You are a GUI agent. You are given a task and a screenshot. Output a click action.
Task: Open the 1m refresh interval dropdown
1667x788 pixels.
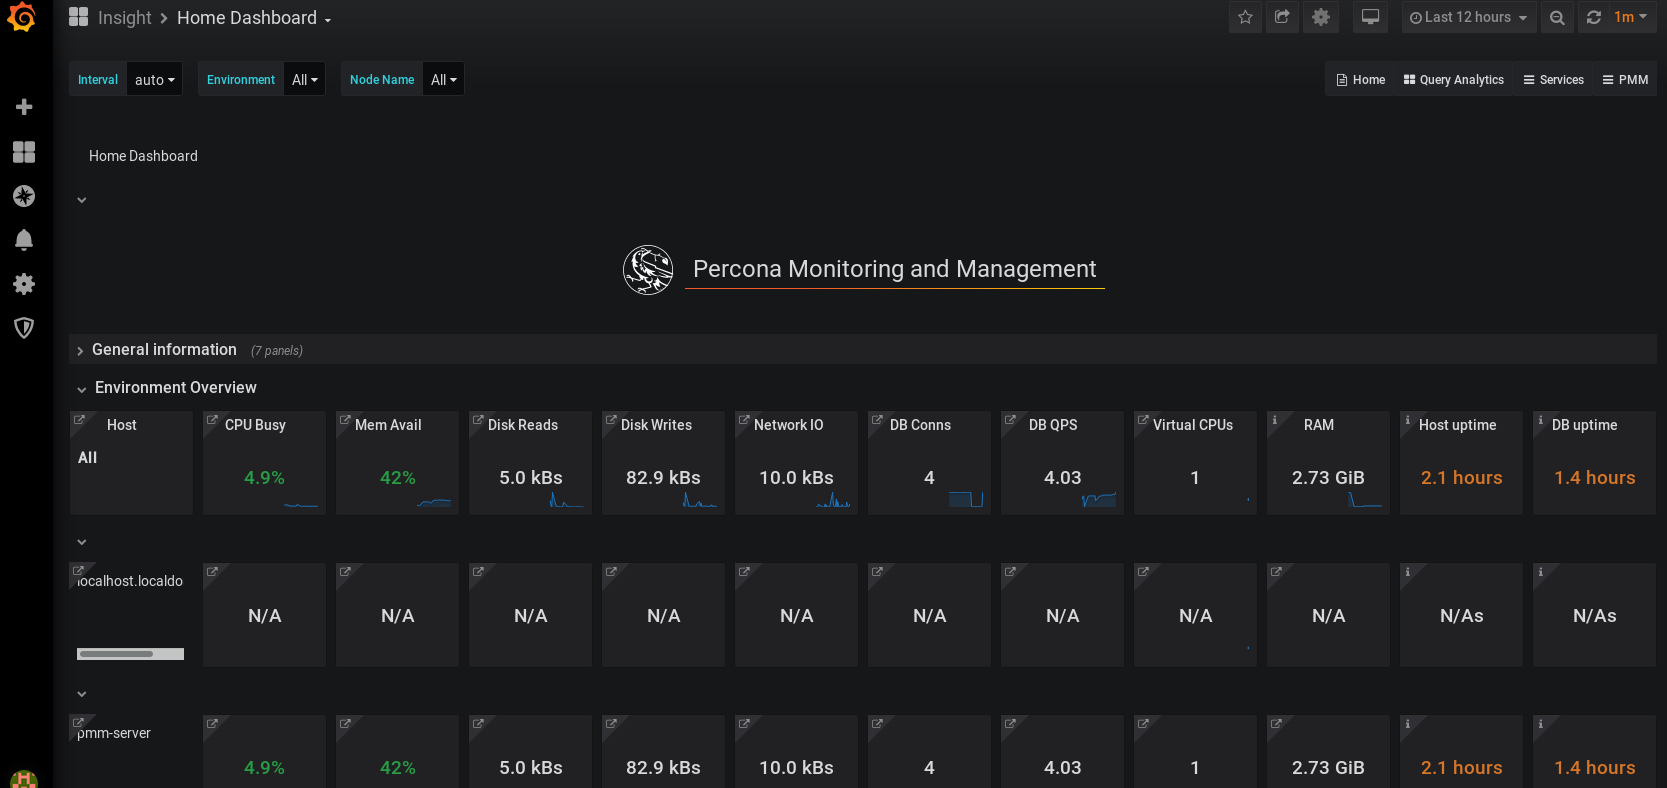tap(1631, 17)
